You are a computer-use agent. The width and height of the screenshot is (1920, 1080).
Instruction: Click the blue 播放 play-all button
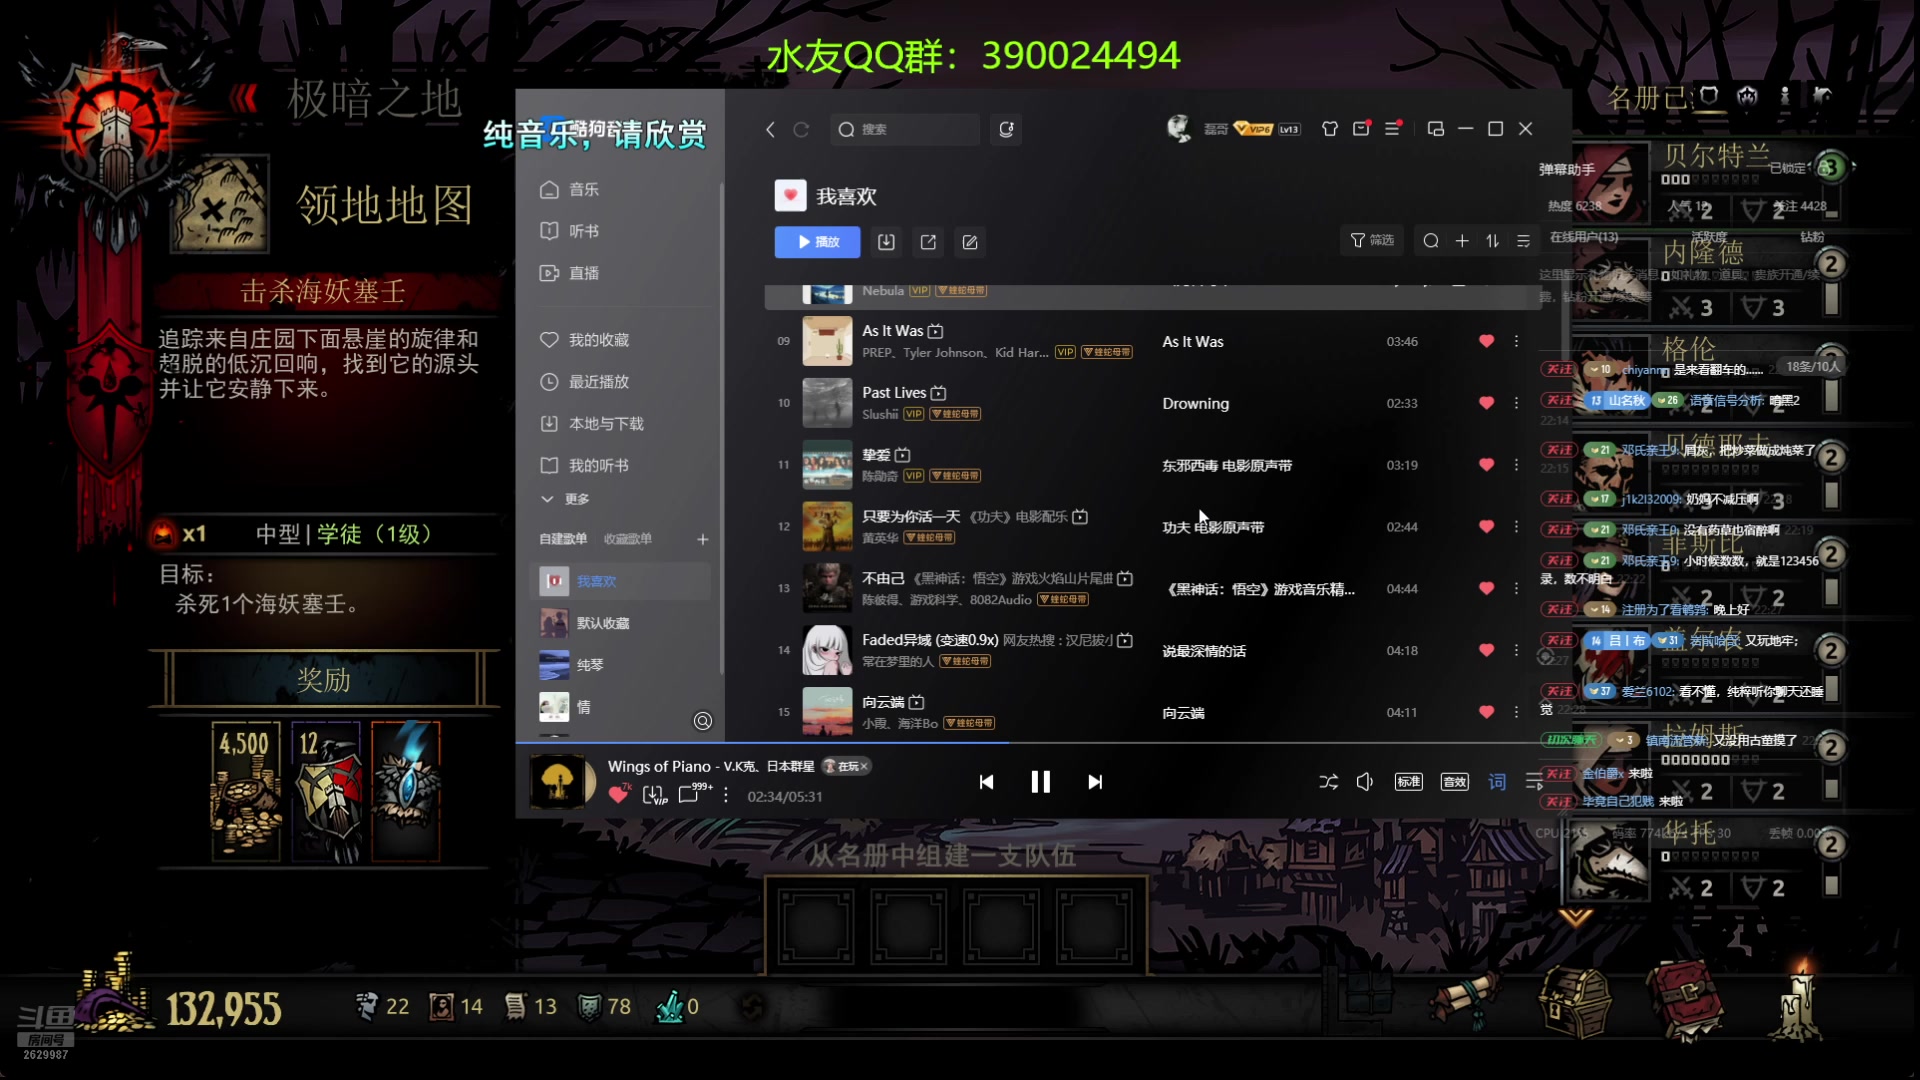[817, 242]
